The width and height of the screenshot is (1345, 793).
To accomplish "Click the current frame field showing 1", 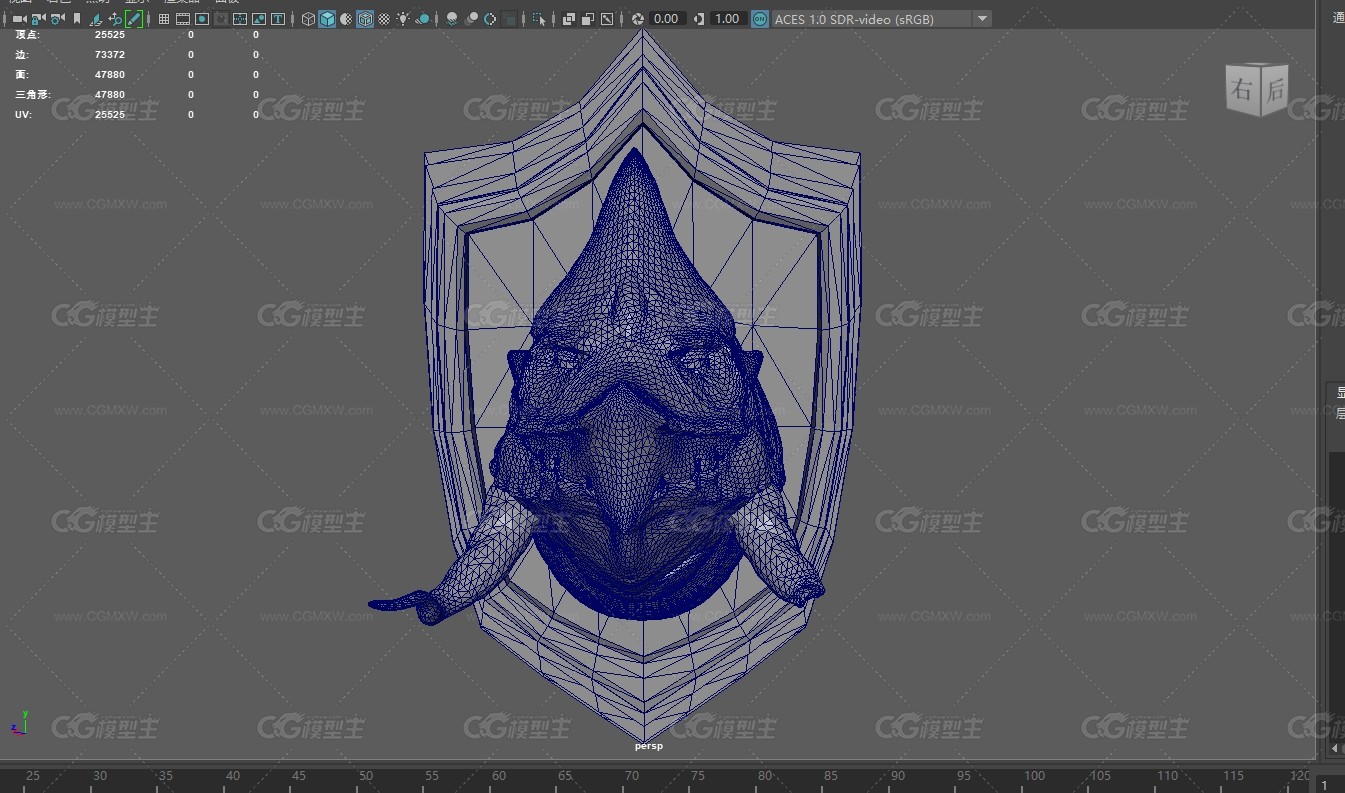I will pos(1331,785).
